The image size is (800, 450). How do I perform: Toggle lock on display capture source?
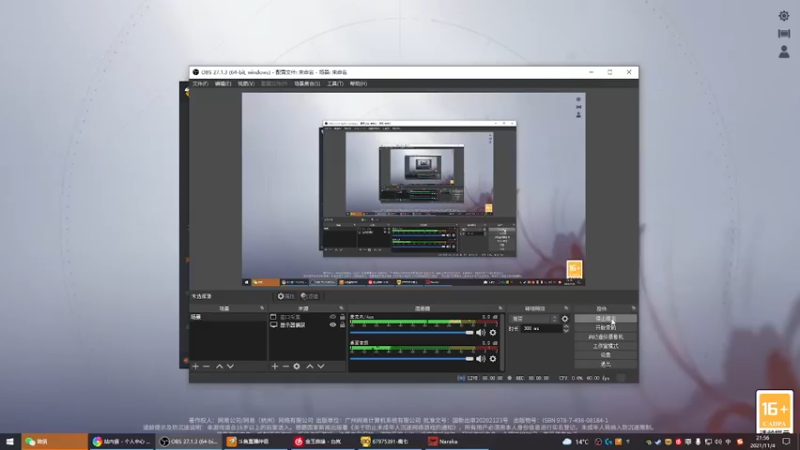pos(342,325)
